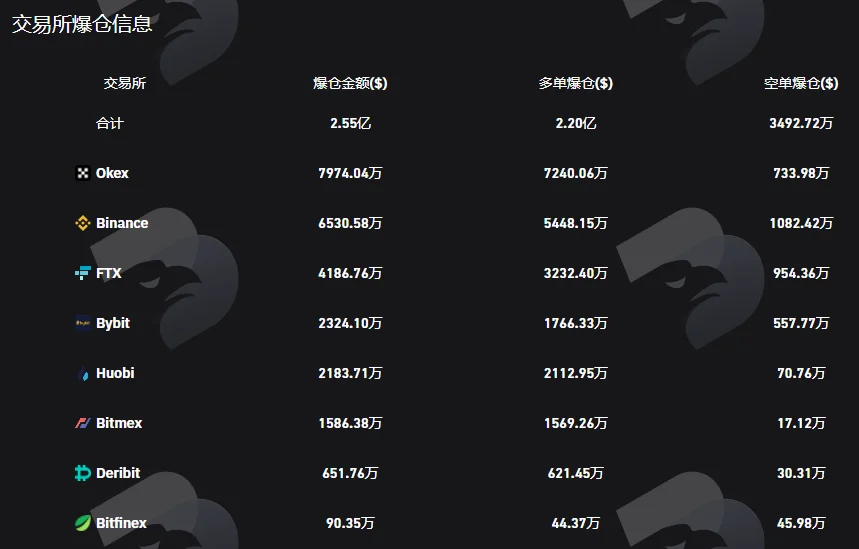Open the Binance exchange name link
The height and width of the screenshot is (549, 859).
coord(122,223)
